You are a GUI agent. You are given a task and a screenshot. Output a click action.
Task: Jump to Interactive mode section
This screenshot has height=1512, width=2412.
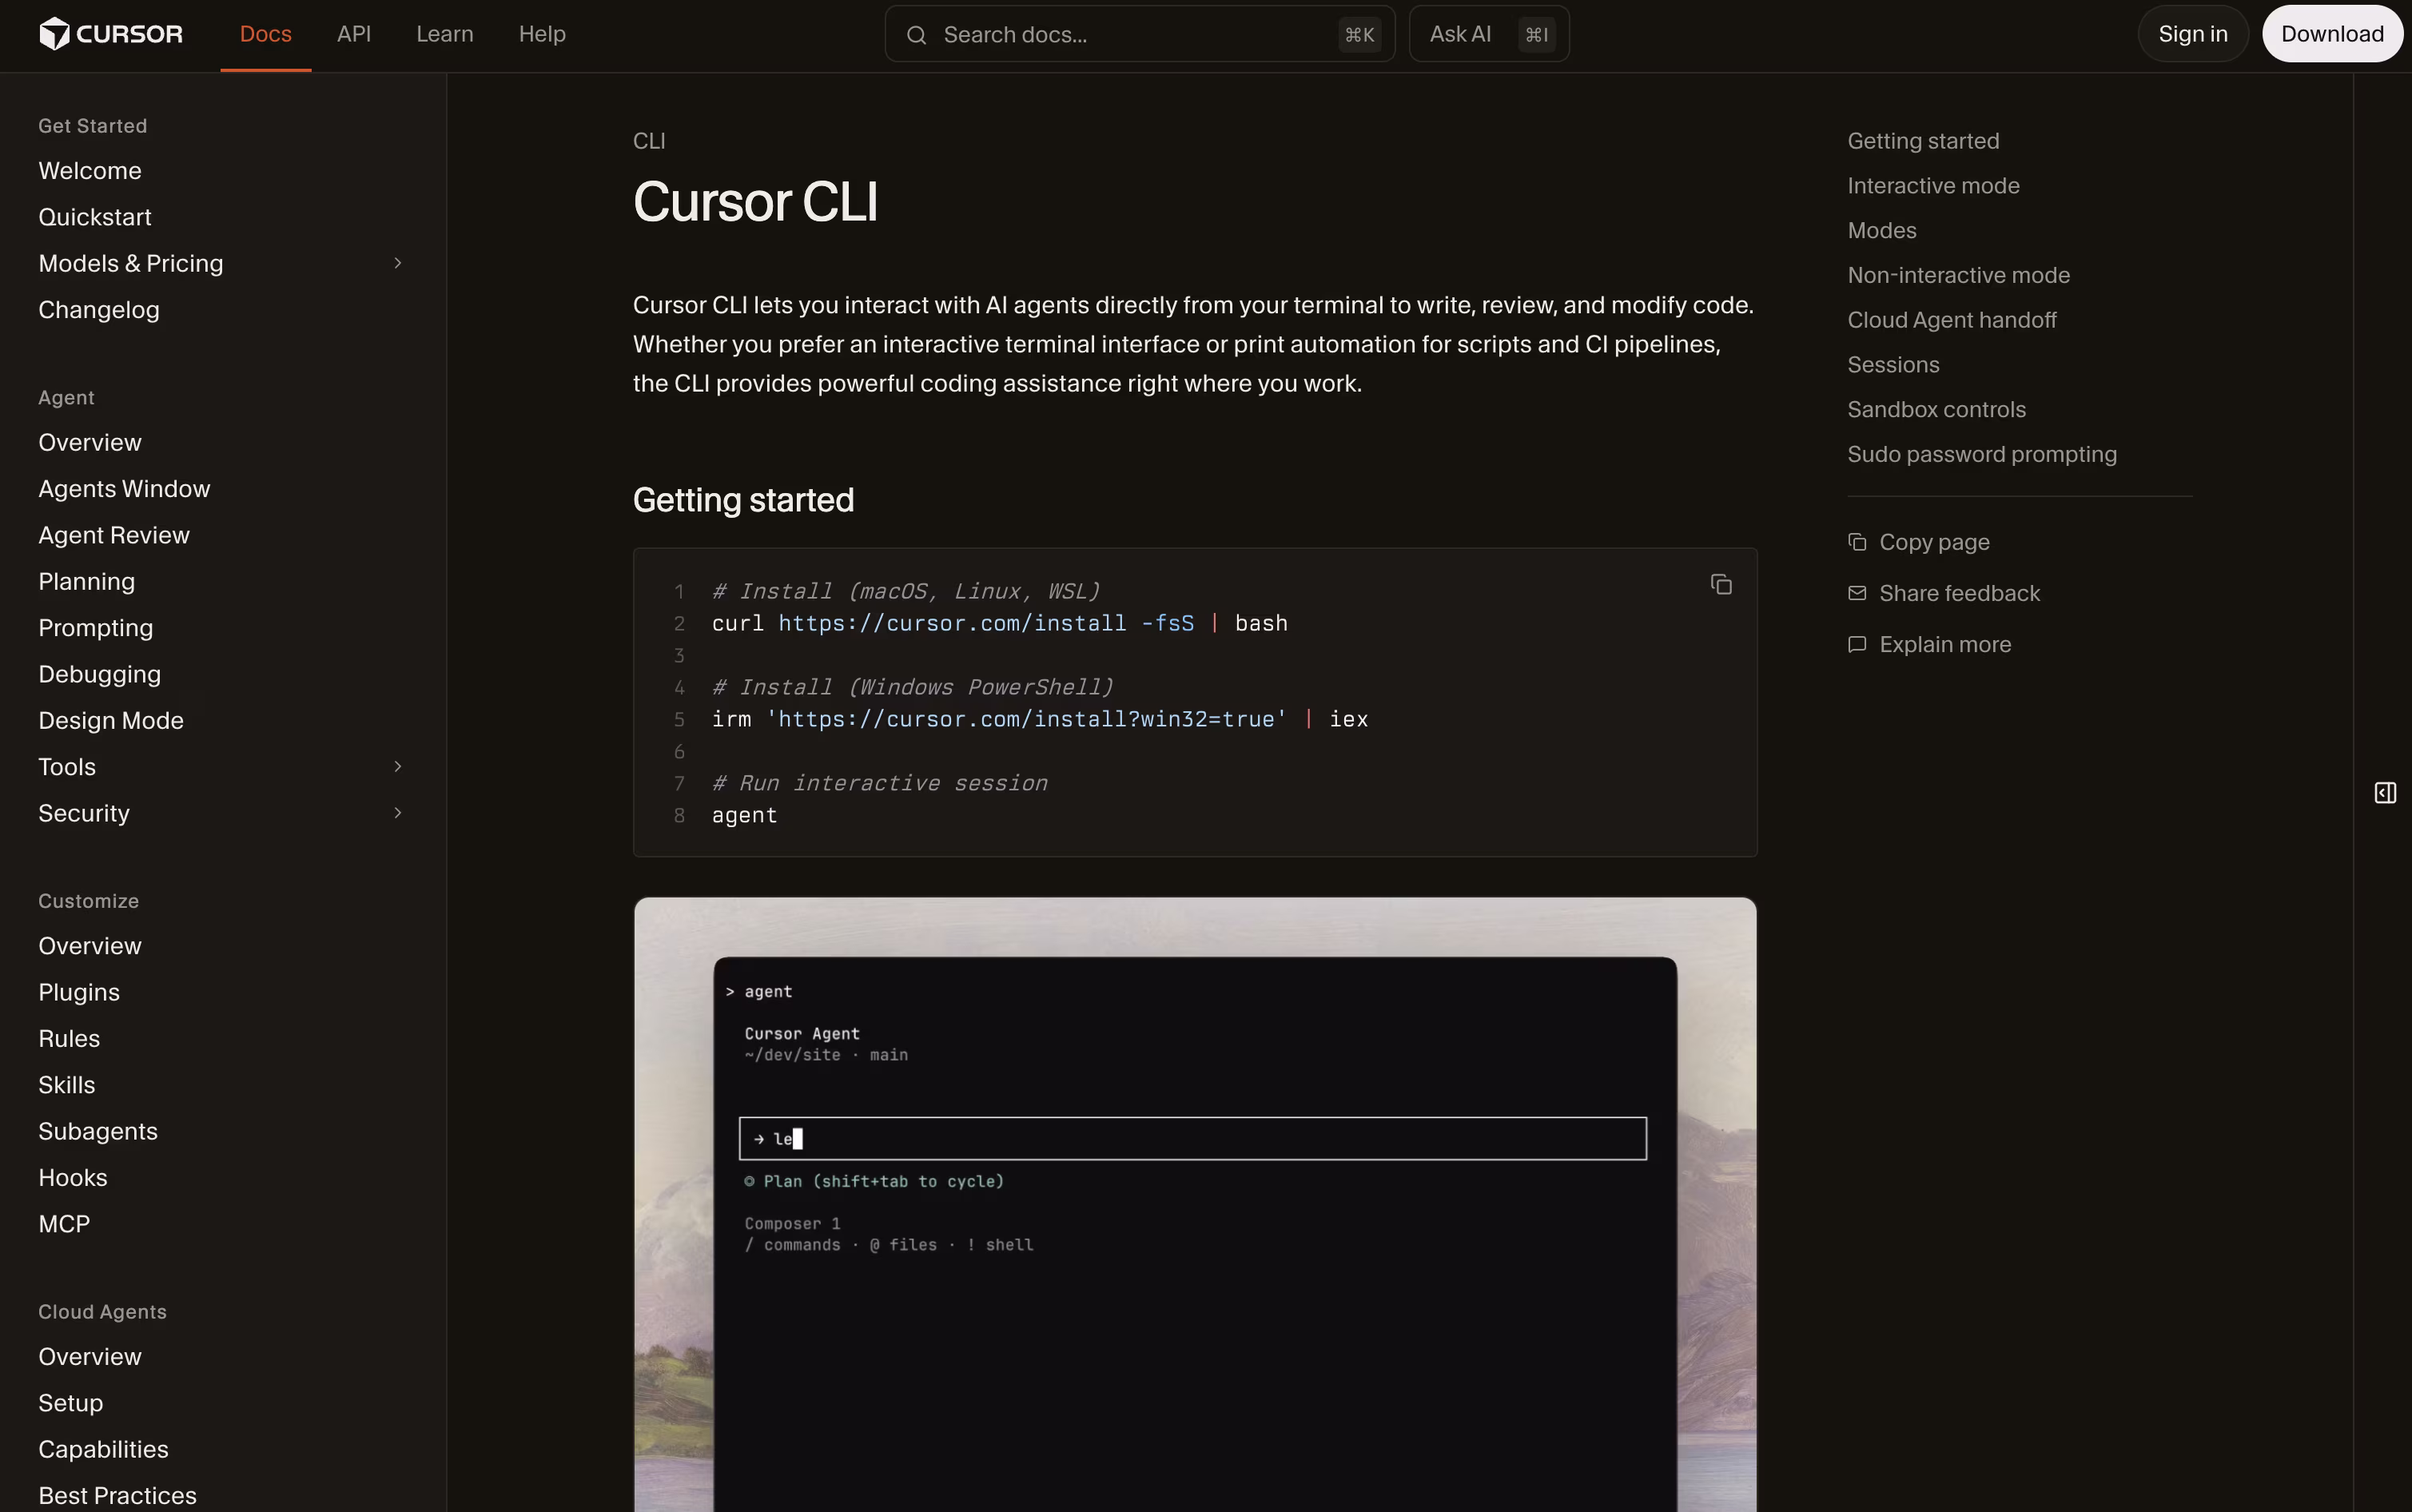(1933, 186)
